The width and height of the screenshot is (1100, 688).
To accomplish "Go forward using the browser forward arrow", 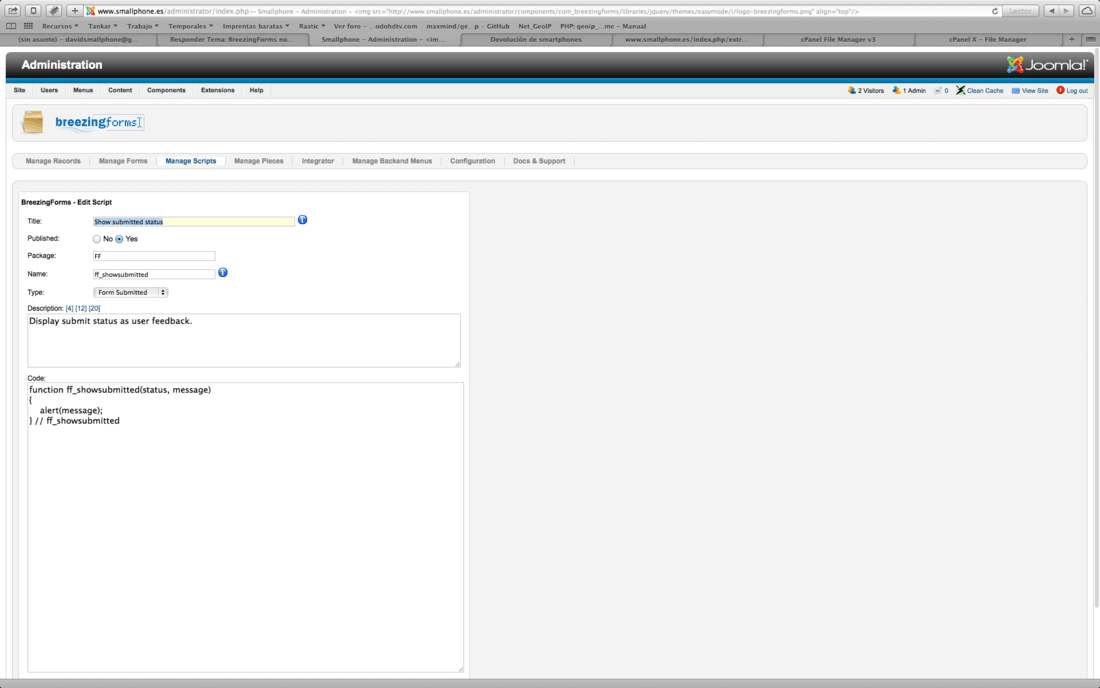I will (1066, 11).
